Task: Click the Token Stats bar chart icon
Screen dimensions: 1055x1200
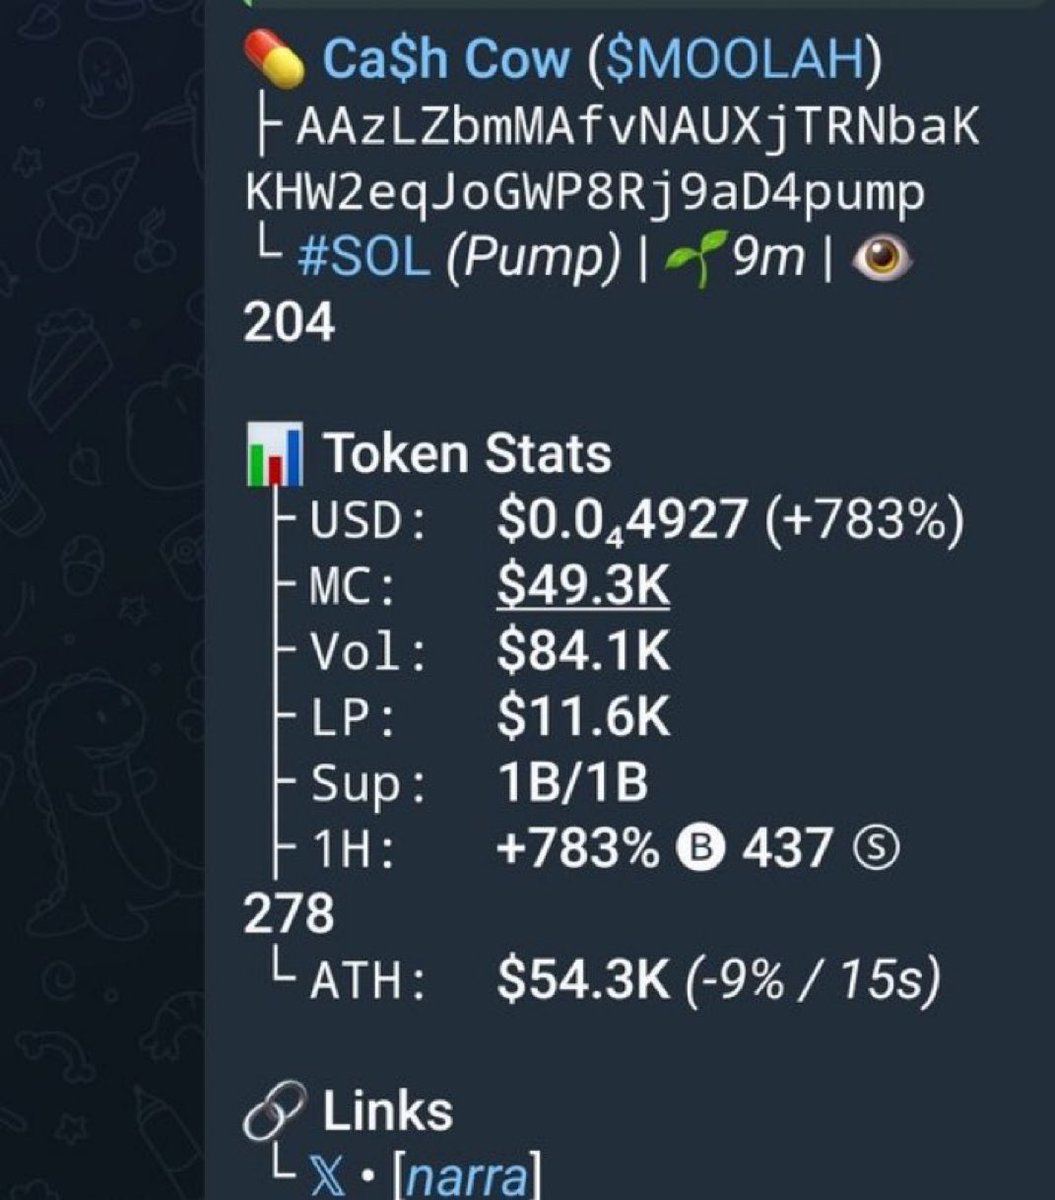Action: click(273, 457)
